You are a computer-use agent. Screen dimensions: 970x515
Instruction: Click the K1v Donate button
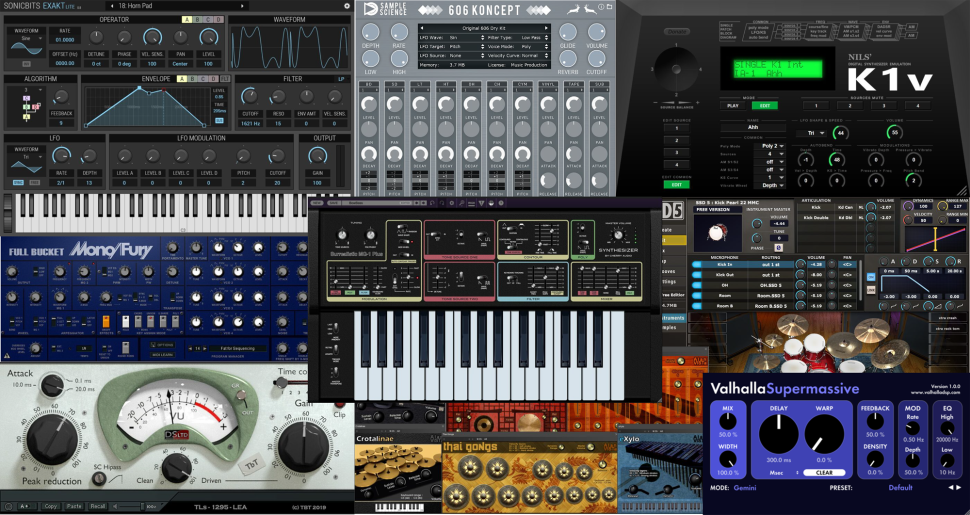click(x=677, y=31)
